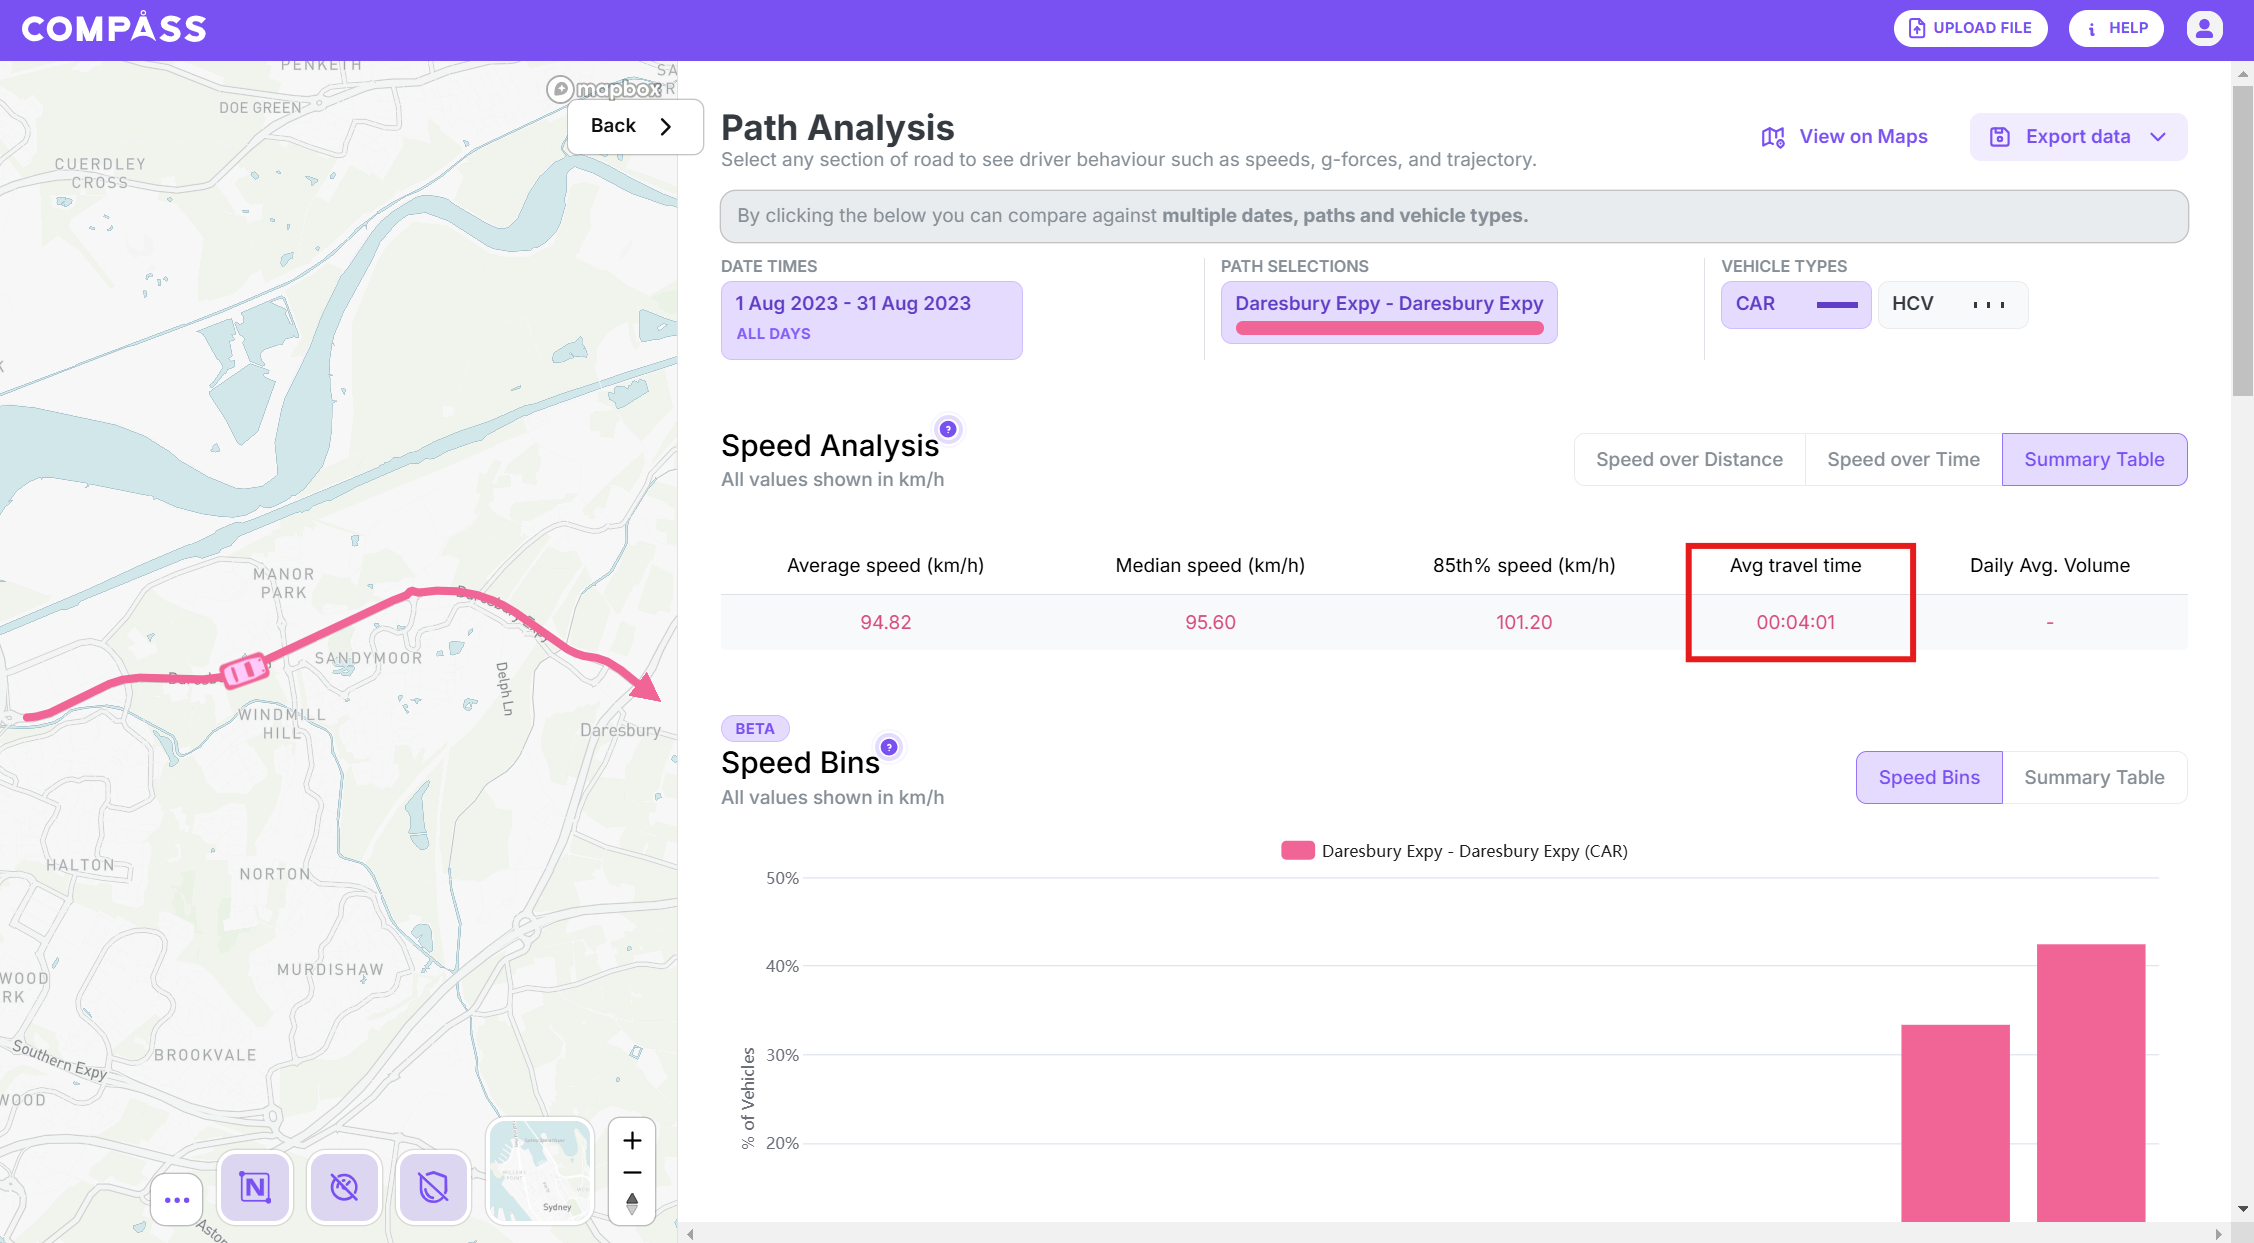Click the Mapbox logo on map
Viewport: 2254px width, 1243px height.
(605, 89)
